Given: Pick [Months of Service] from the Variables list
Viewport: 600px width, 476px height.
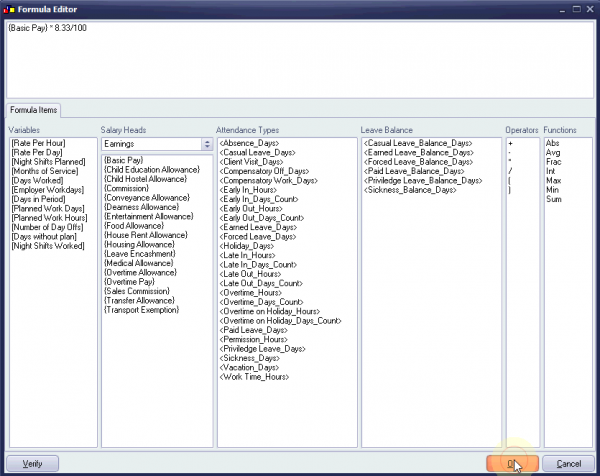Looking at the screenshot, I should 41,170.
